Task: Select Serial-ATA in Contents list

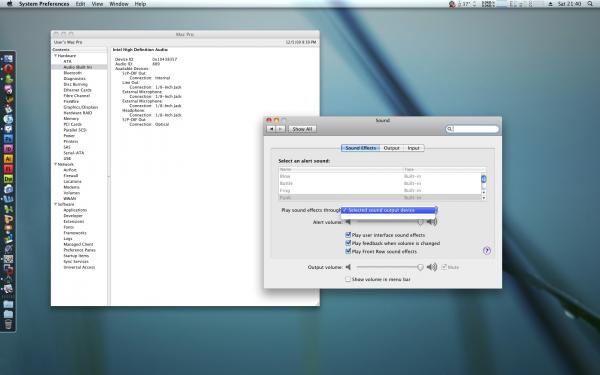Action: click(x=73, y=153)
